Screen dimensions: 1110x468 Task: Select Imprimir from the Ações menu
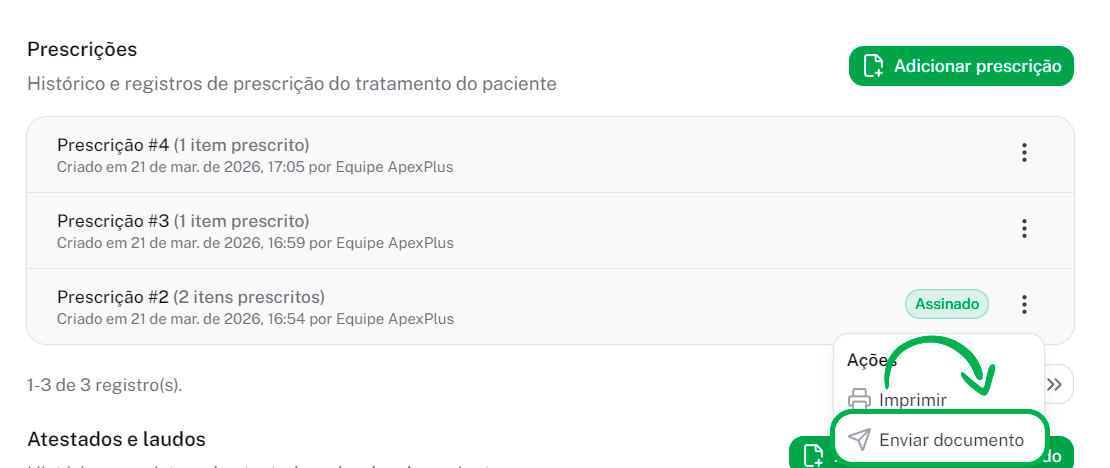coord(912,400)
